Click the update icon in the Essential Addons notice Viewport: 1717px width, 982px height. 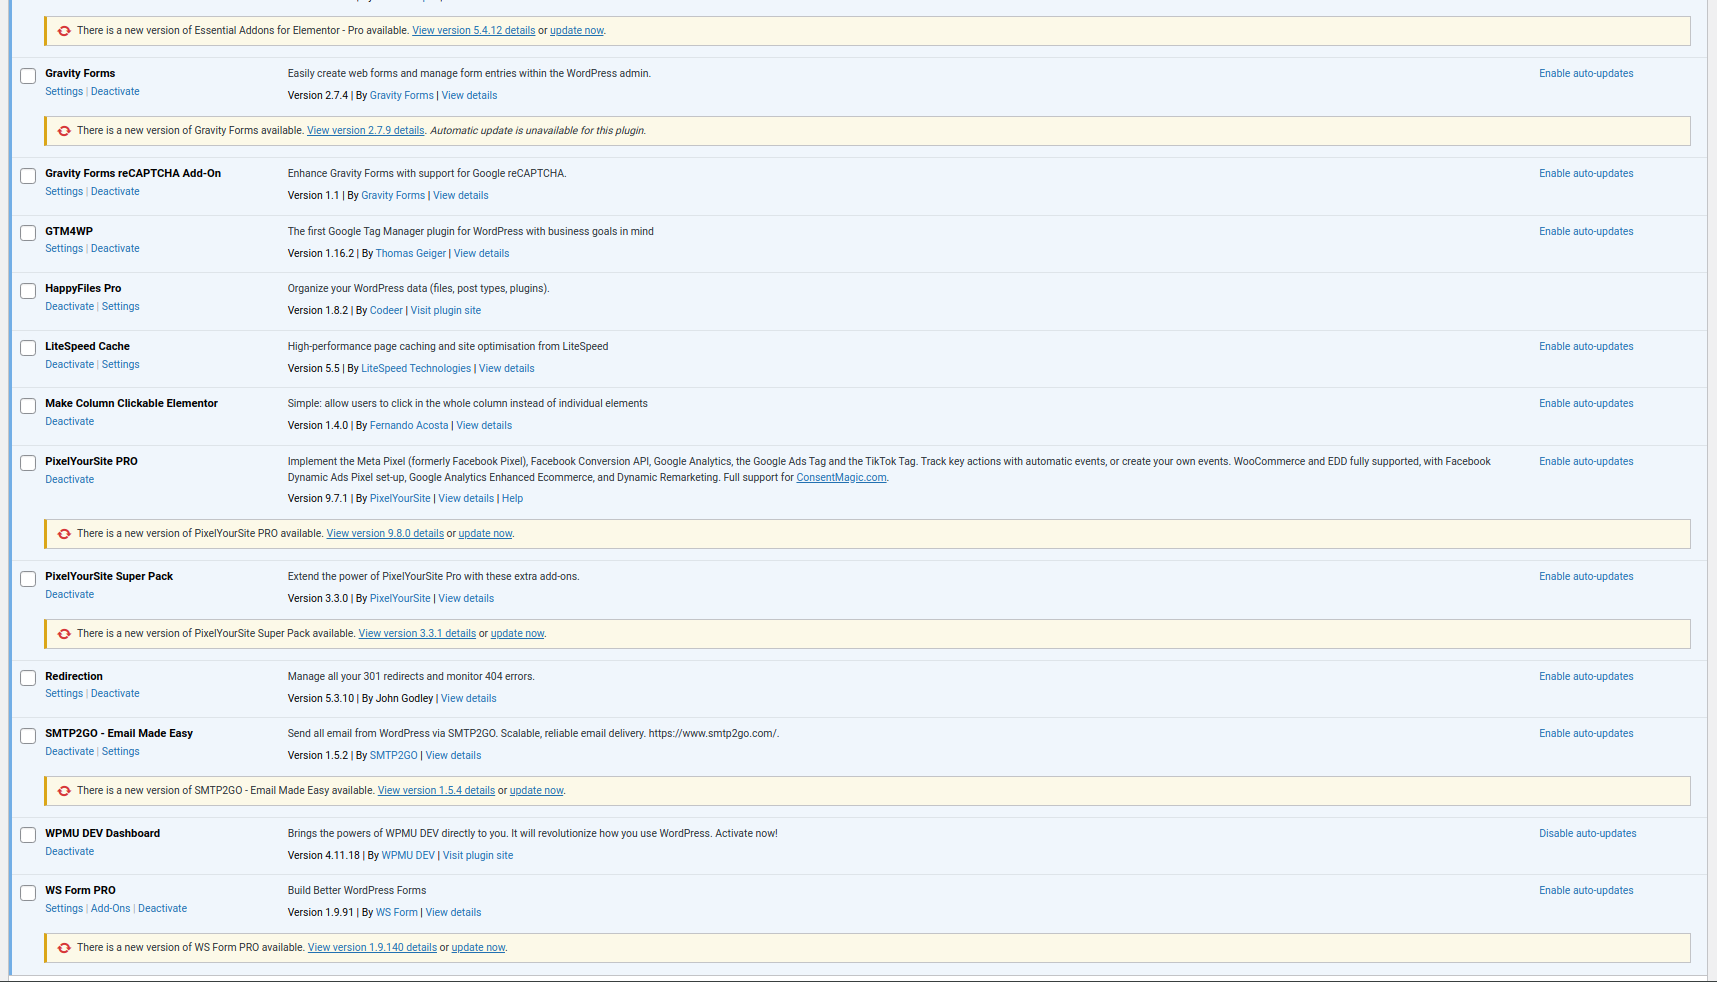coord(64,31)
